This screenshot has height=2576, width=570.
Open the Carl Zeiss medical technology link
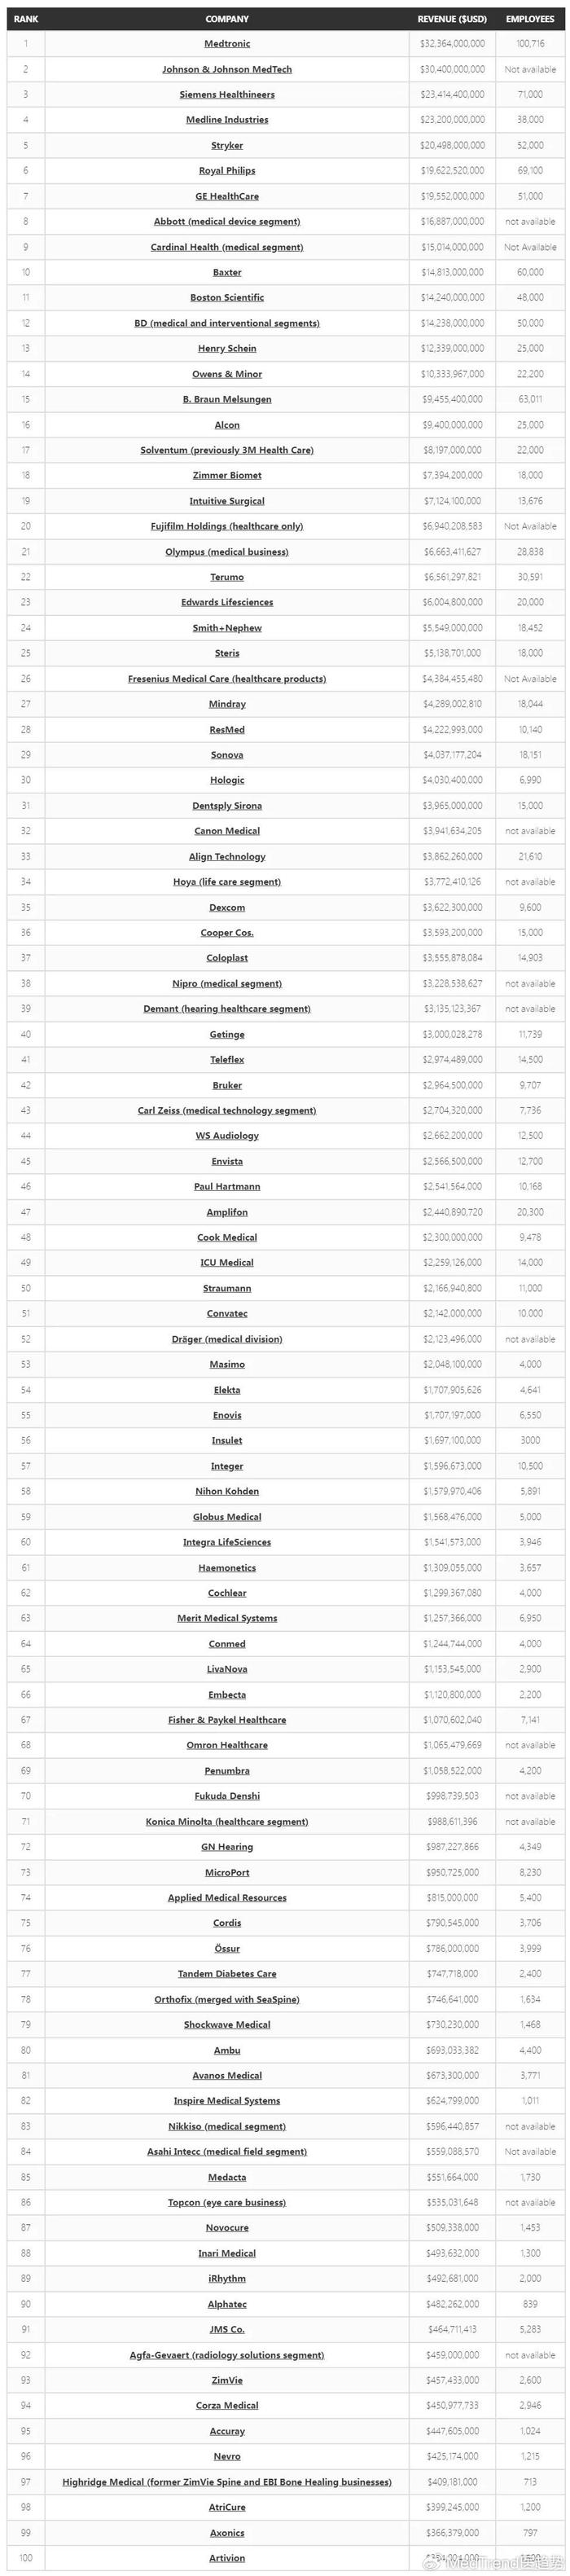(x=227, y=1111)
